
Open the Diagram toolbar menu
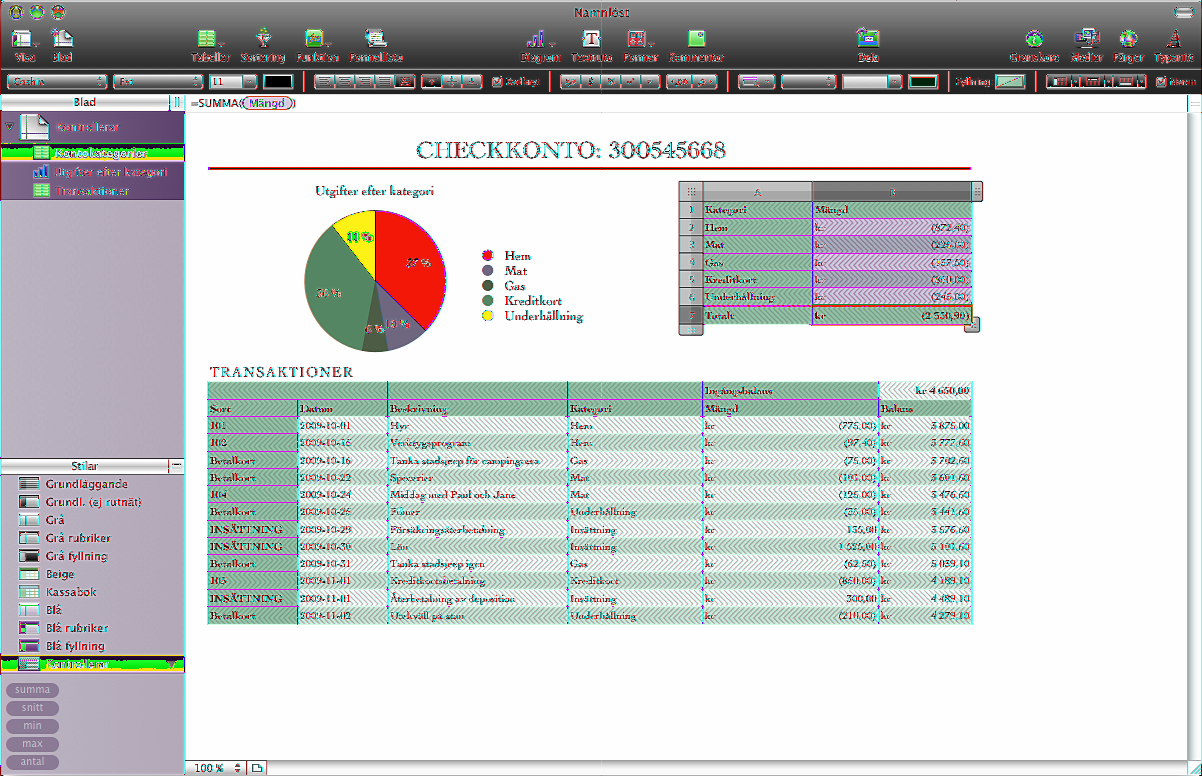coord(540,46)
